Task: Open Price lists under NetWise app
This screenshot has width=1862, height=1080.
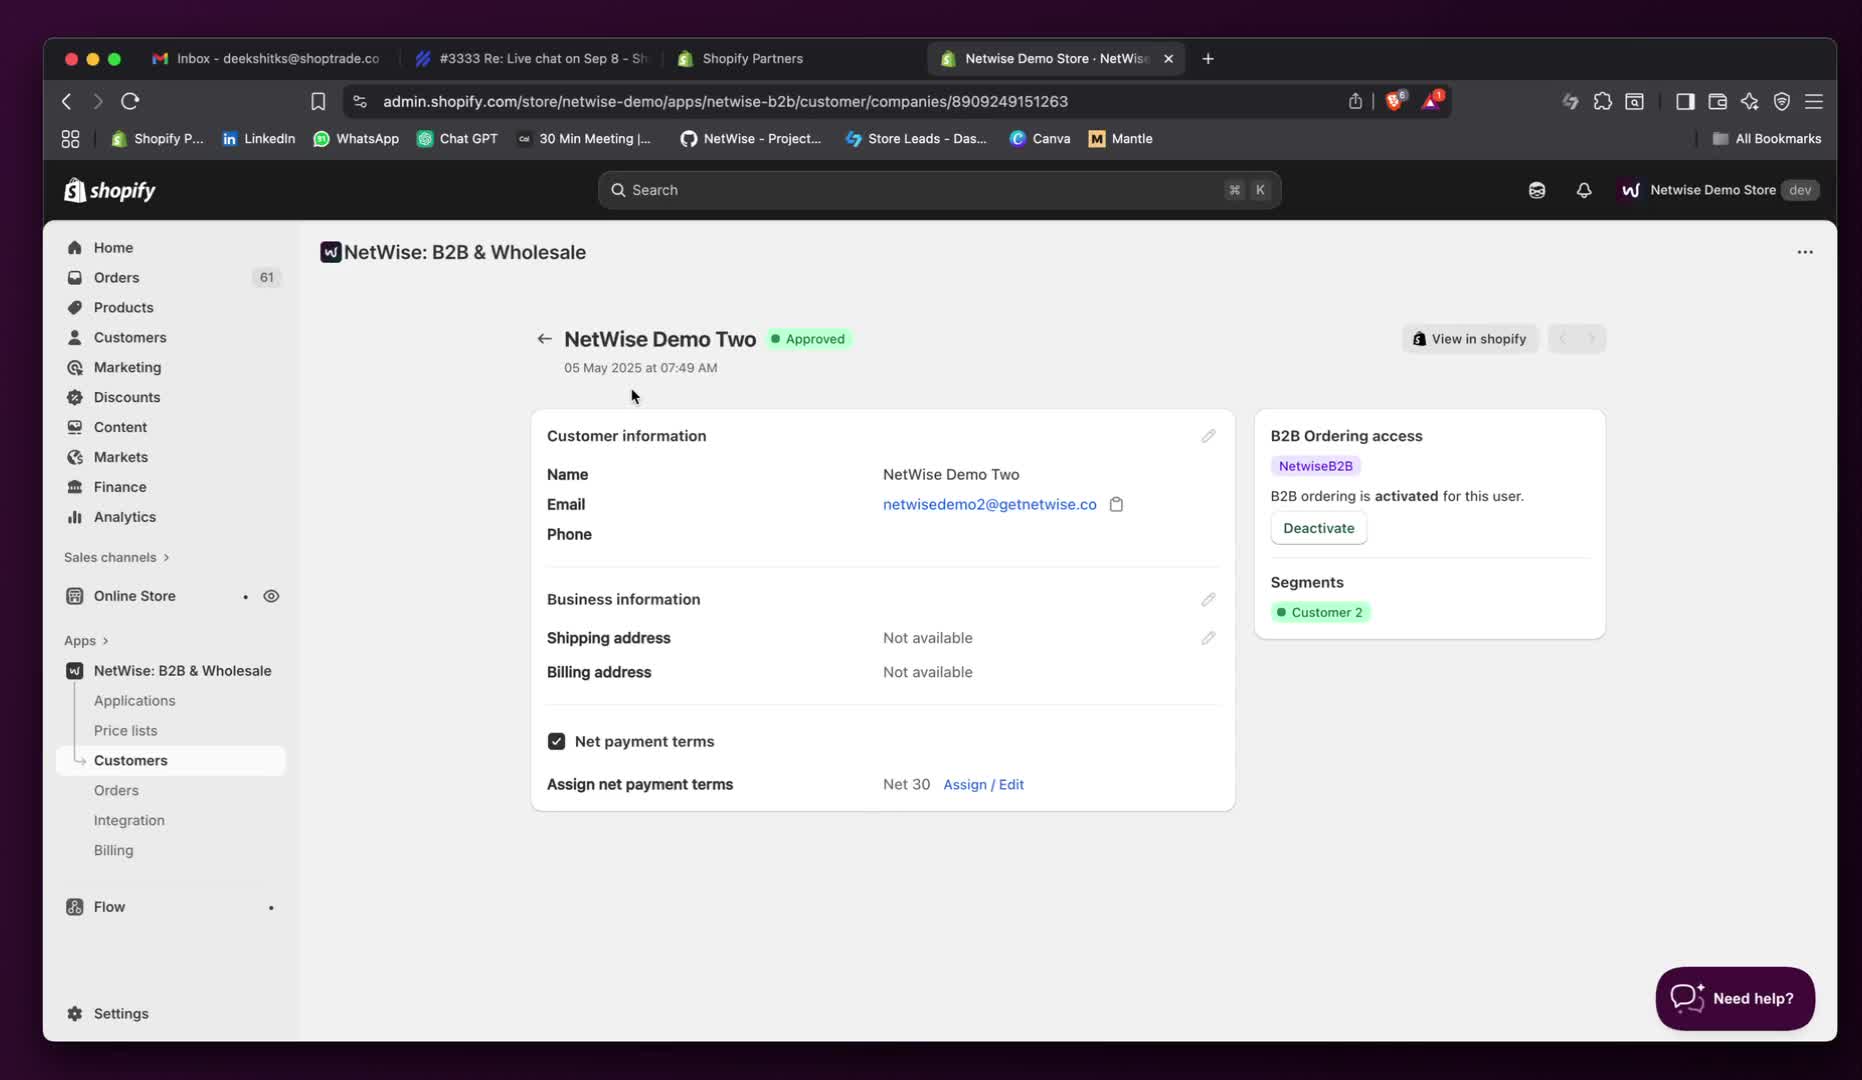Action: tap(125, 731)
